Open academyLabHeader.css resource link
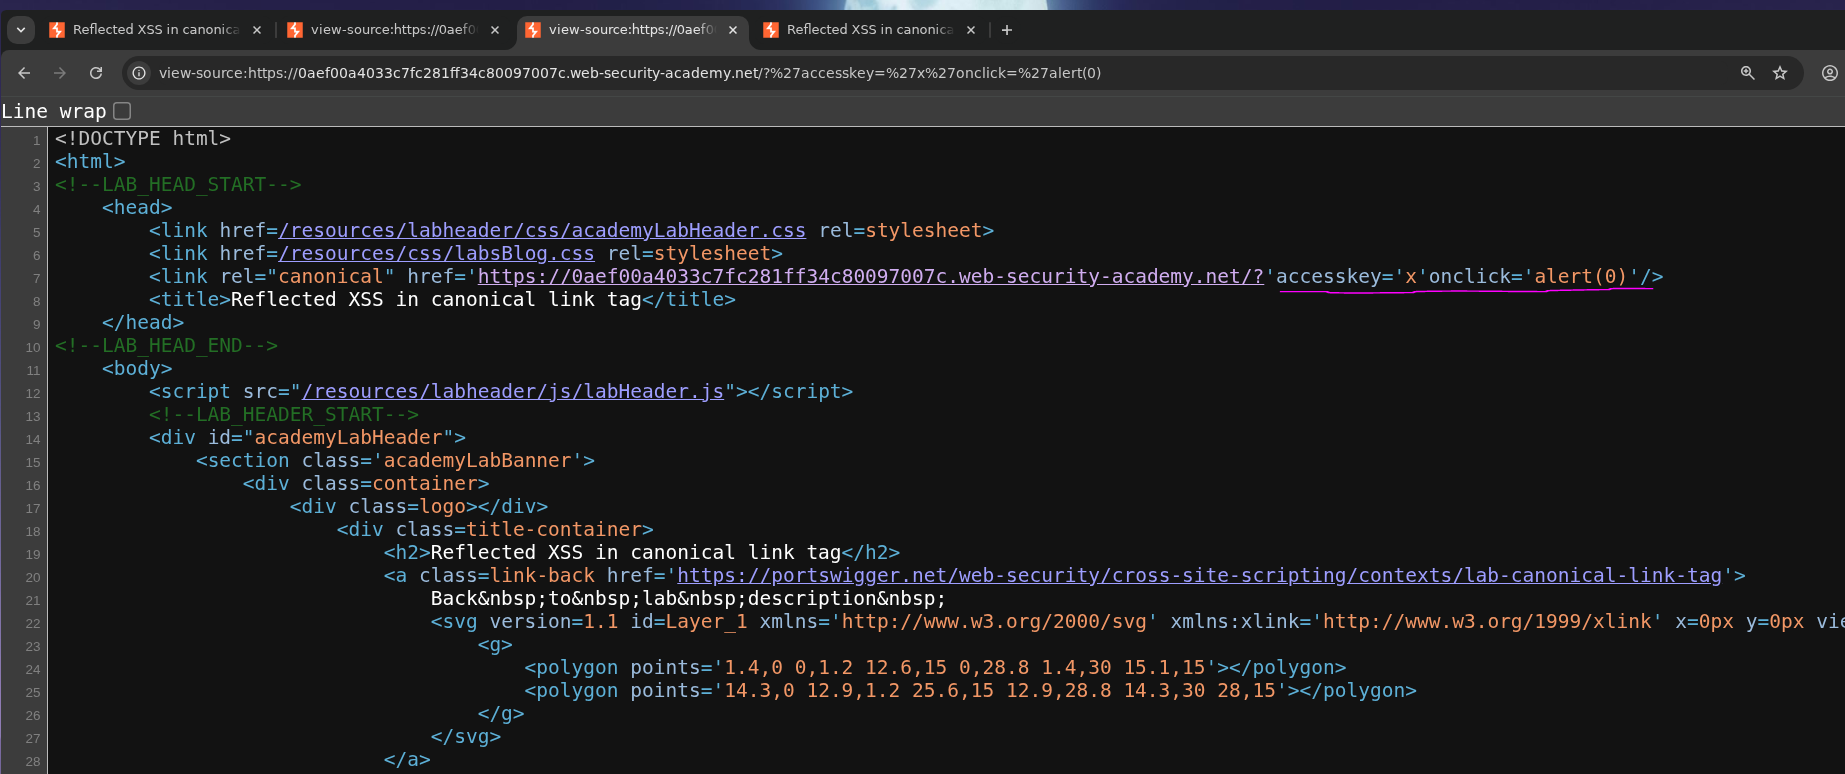Image resolution: width=1845 pixels, height=774 pixels. click(x=542, y=231)
